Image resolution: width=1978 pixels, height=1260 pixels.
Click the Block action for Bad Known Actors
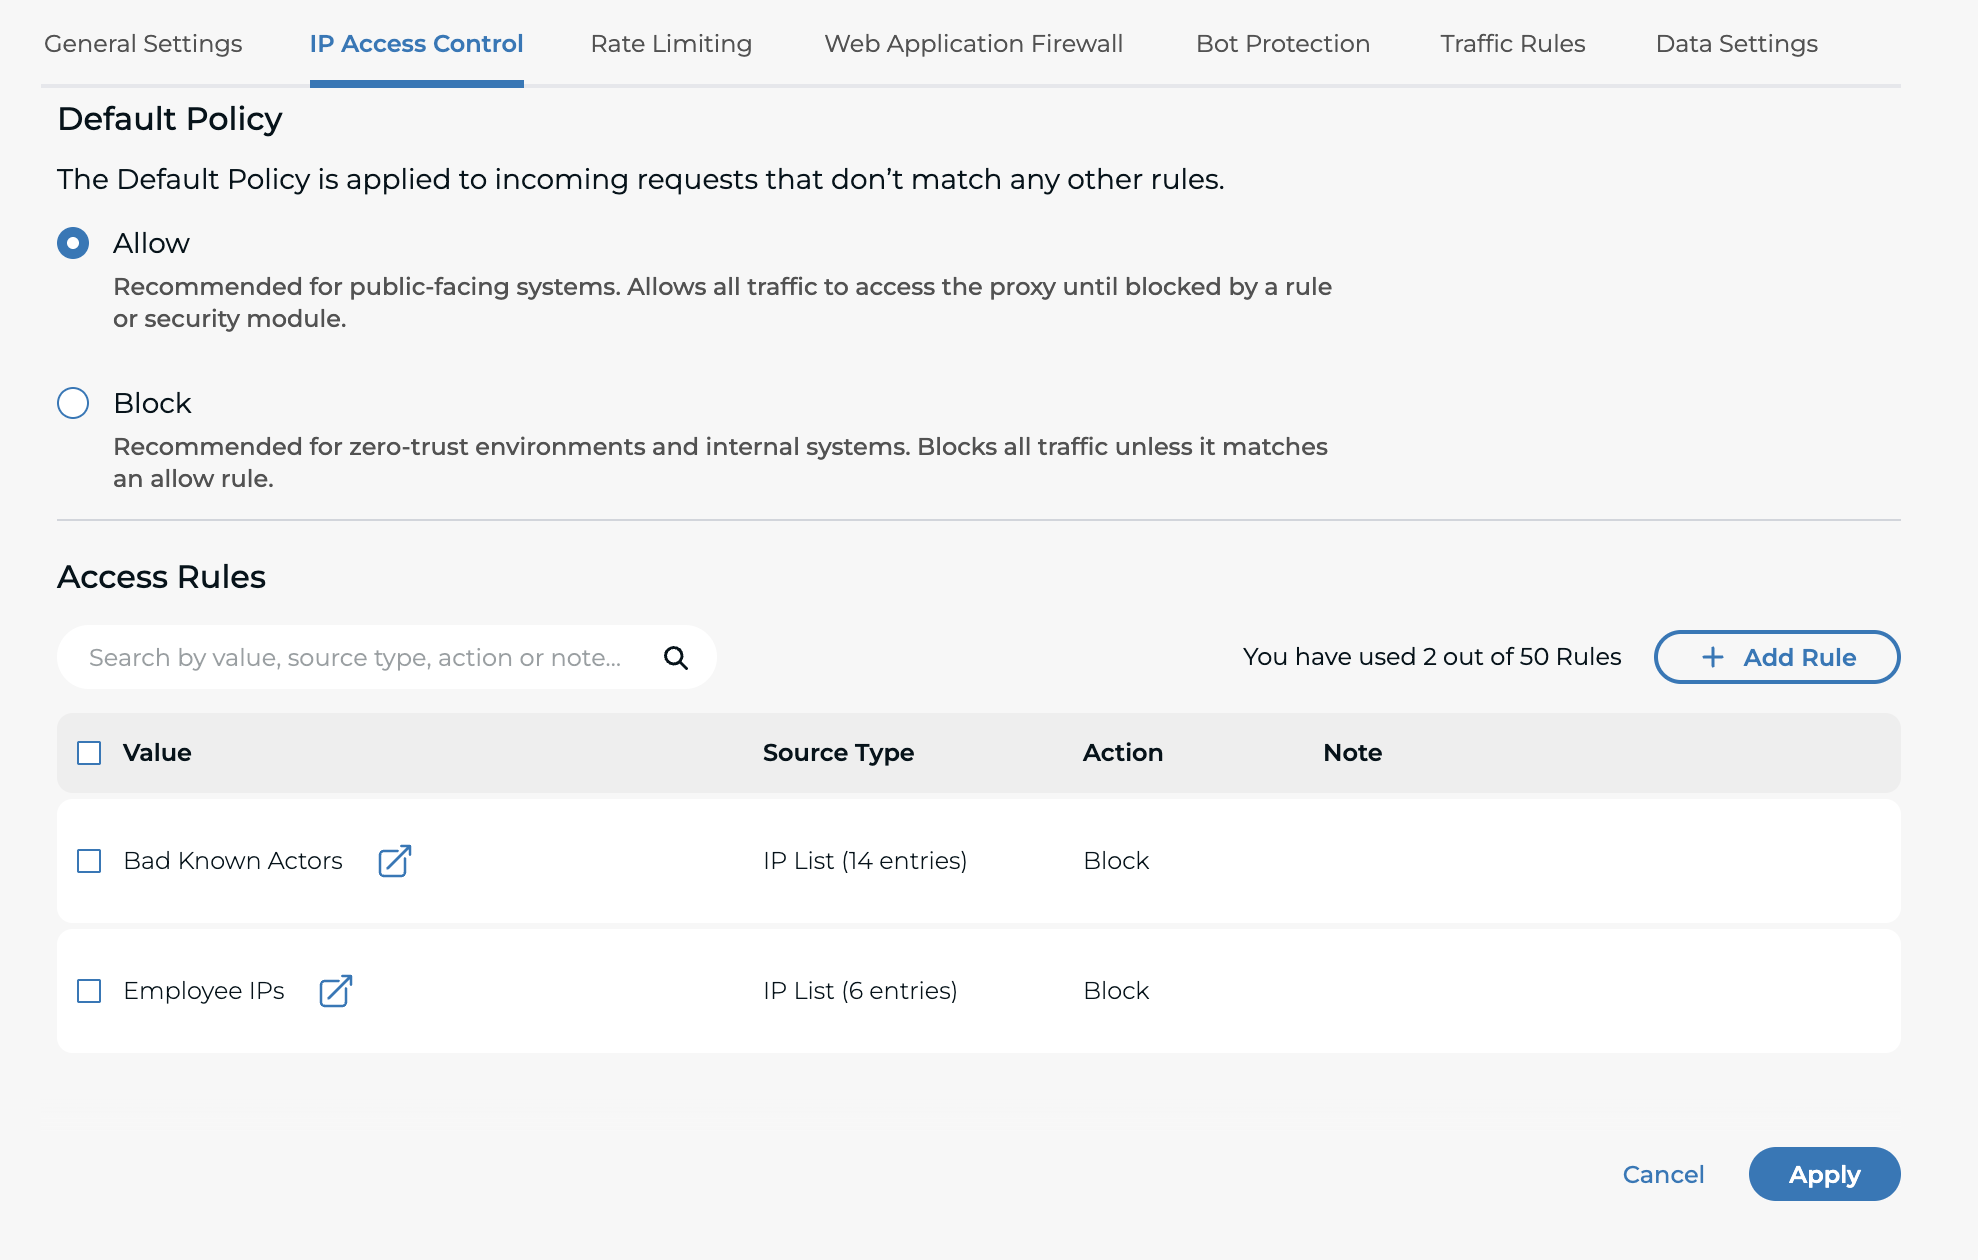coord(1116,861)
